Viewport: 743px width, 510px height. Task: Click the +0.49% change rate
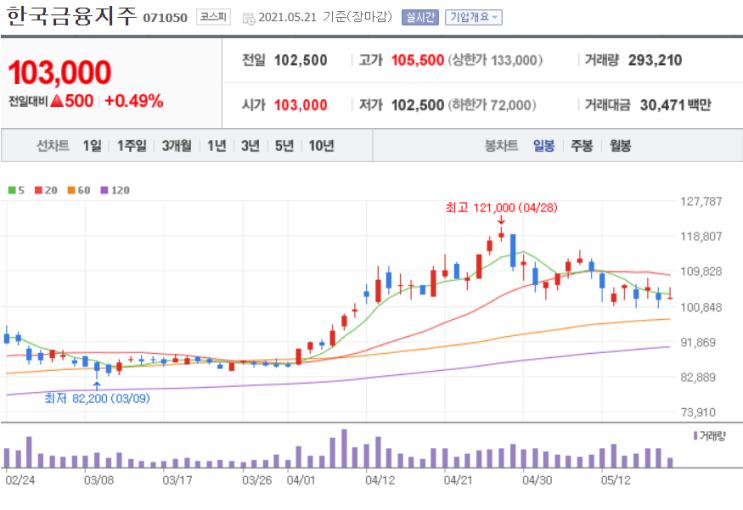[134, 100]
